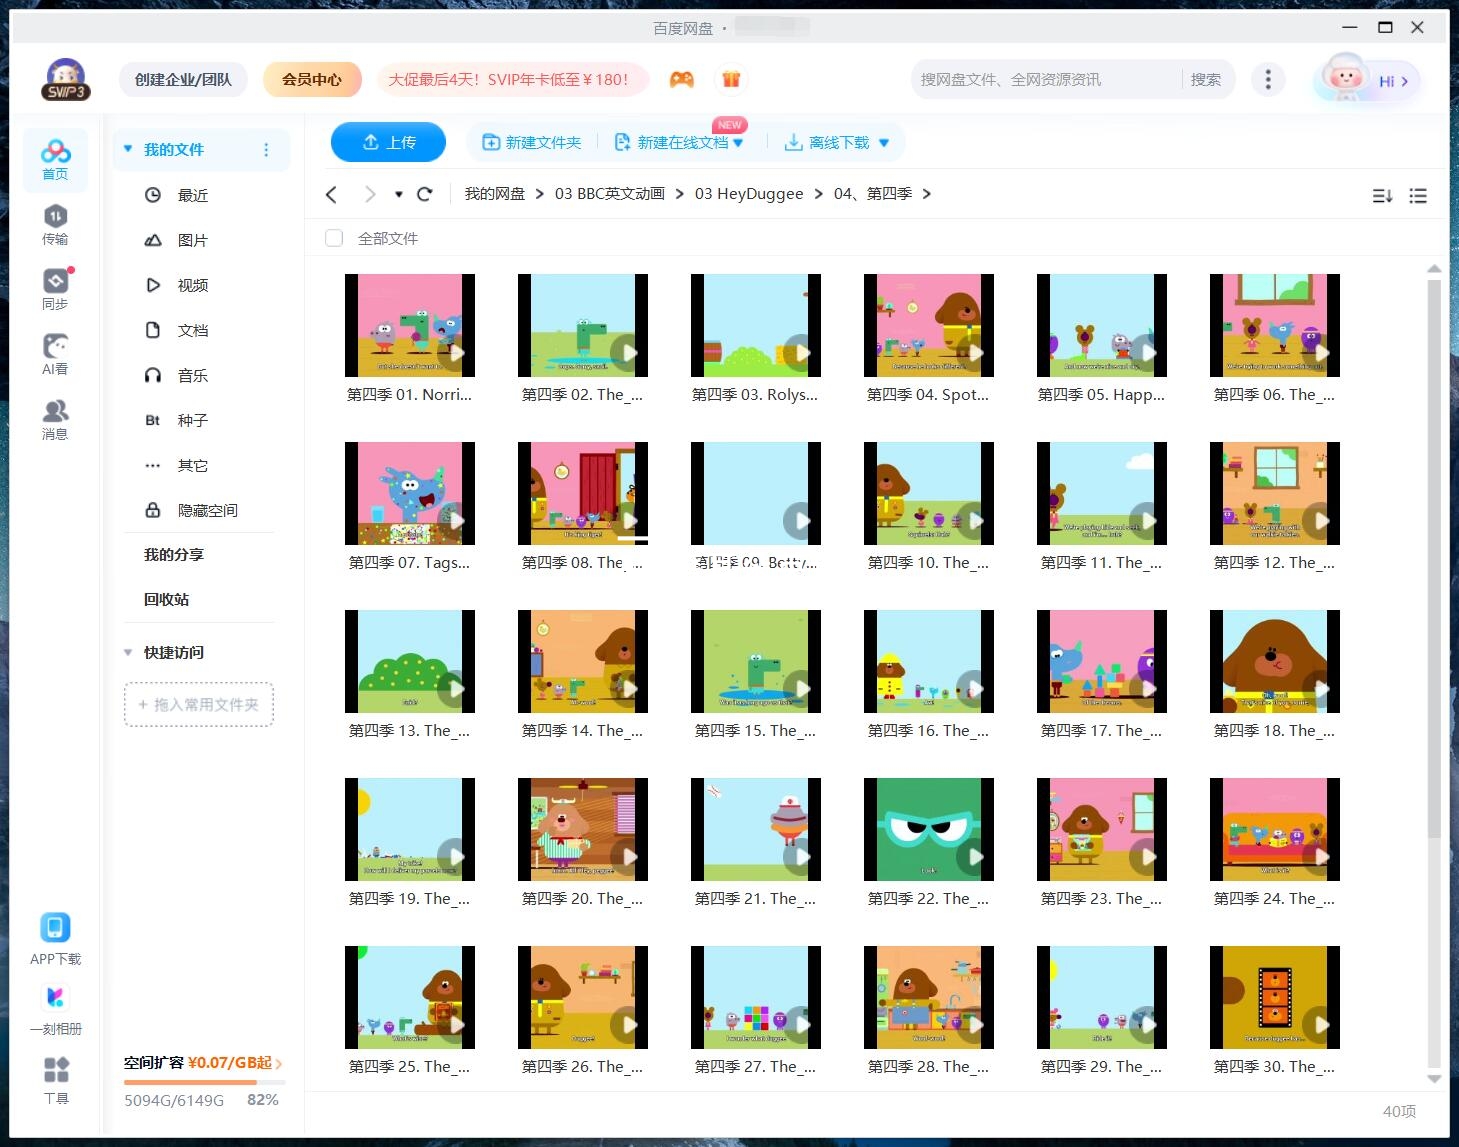The width and height of the screenshot is (1459, 1147).
Task: Refresh the file list
Action: pos(425,193)
